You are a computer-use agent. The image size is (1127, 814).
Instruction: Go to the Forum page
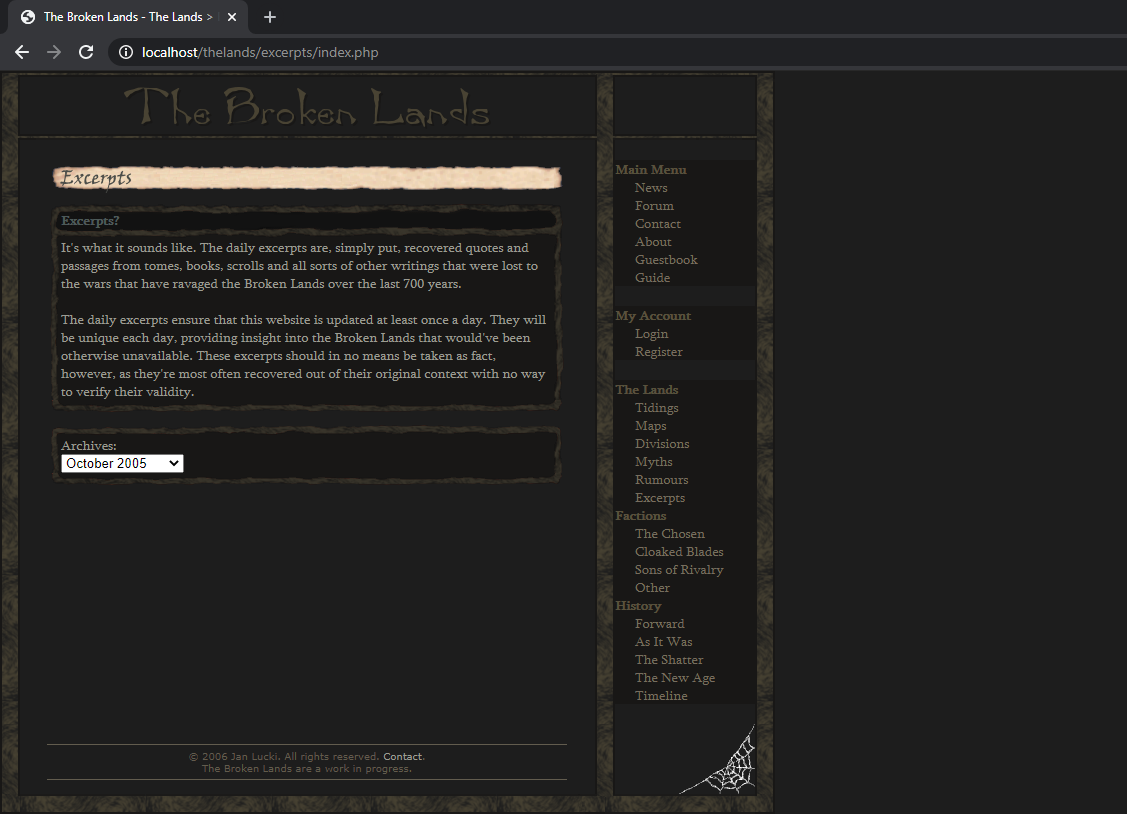tap(654, 206)
